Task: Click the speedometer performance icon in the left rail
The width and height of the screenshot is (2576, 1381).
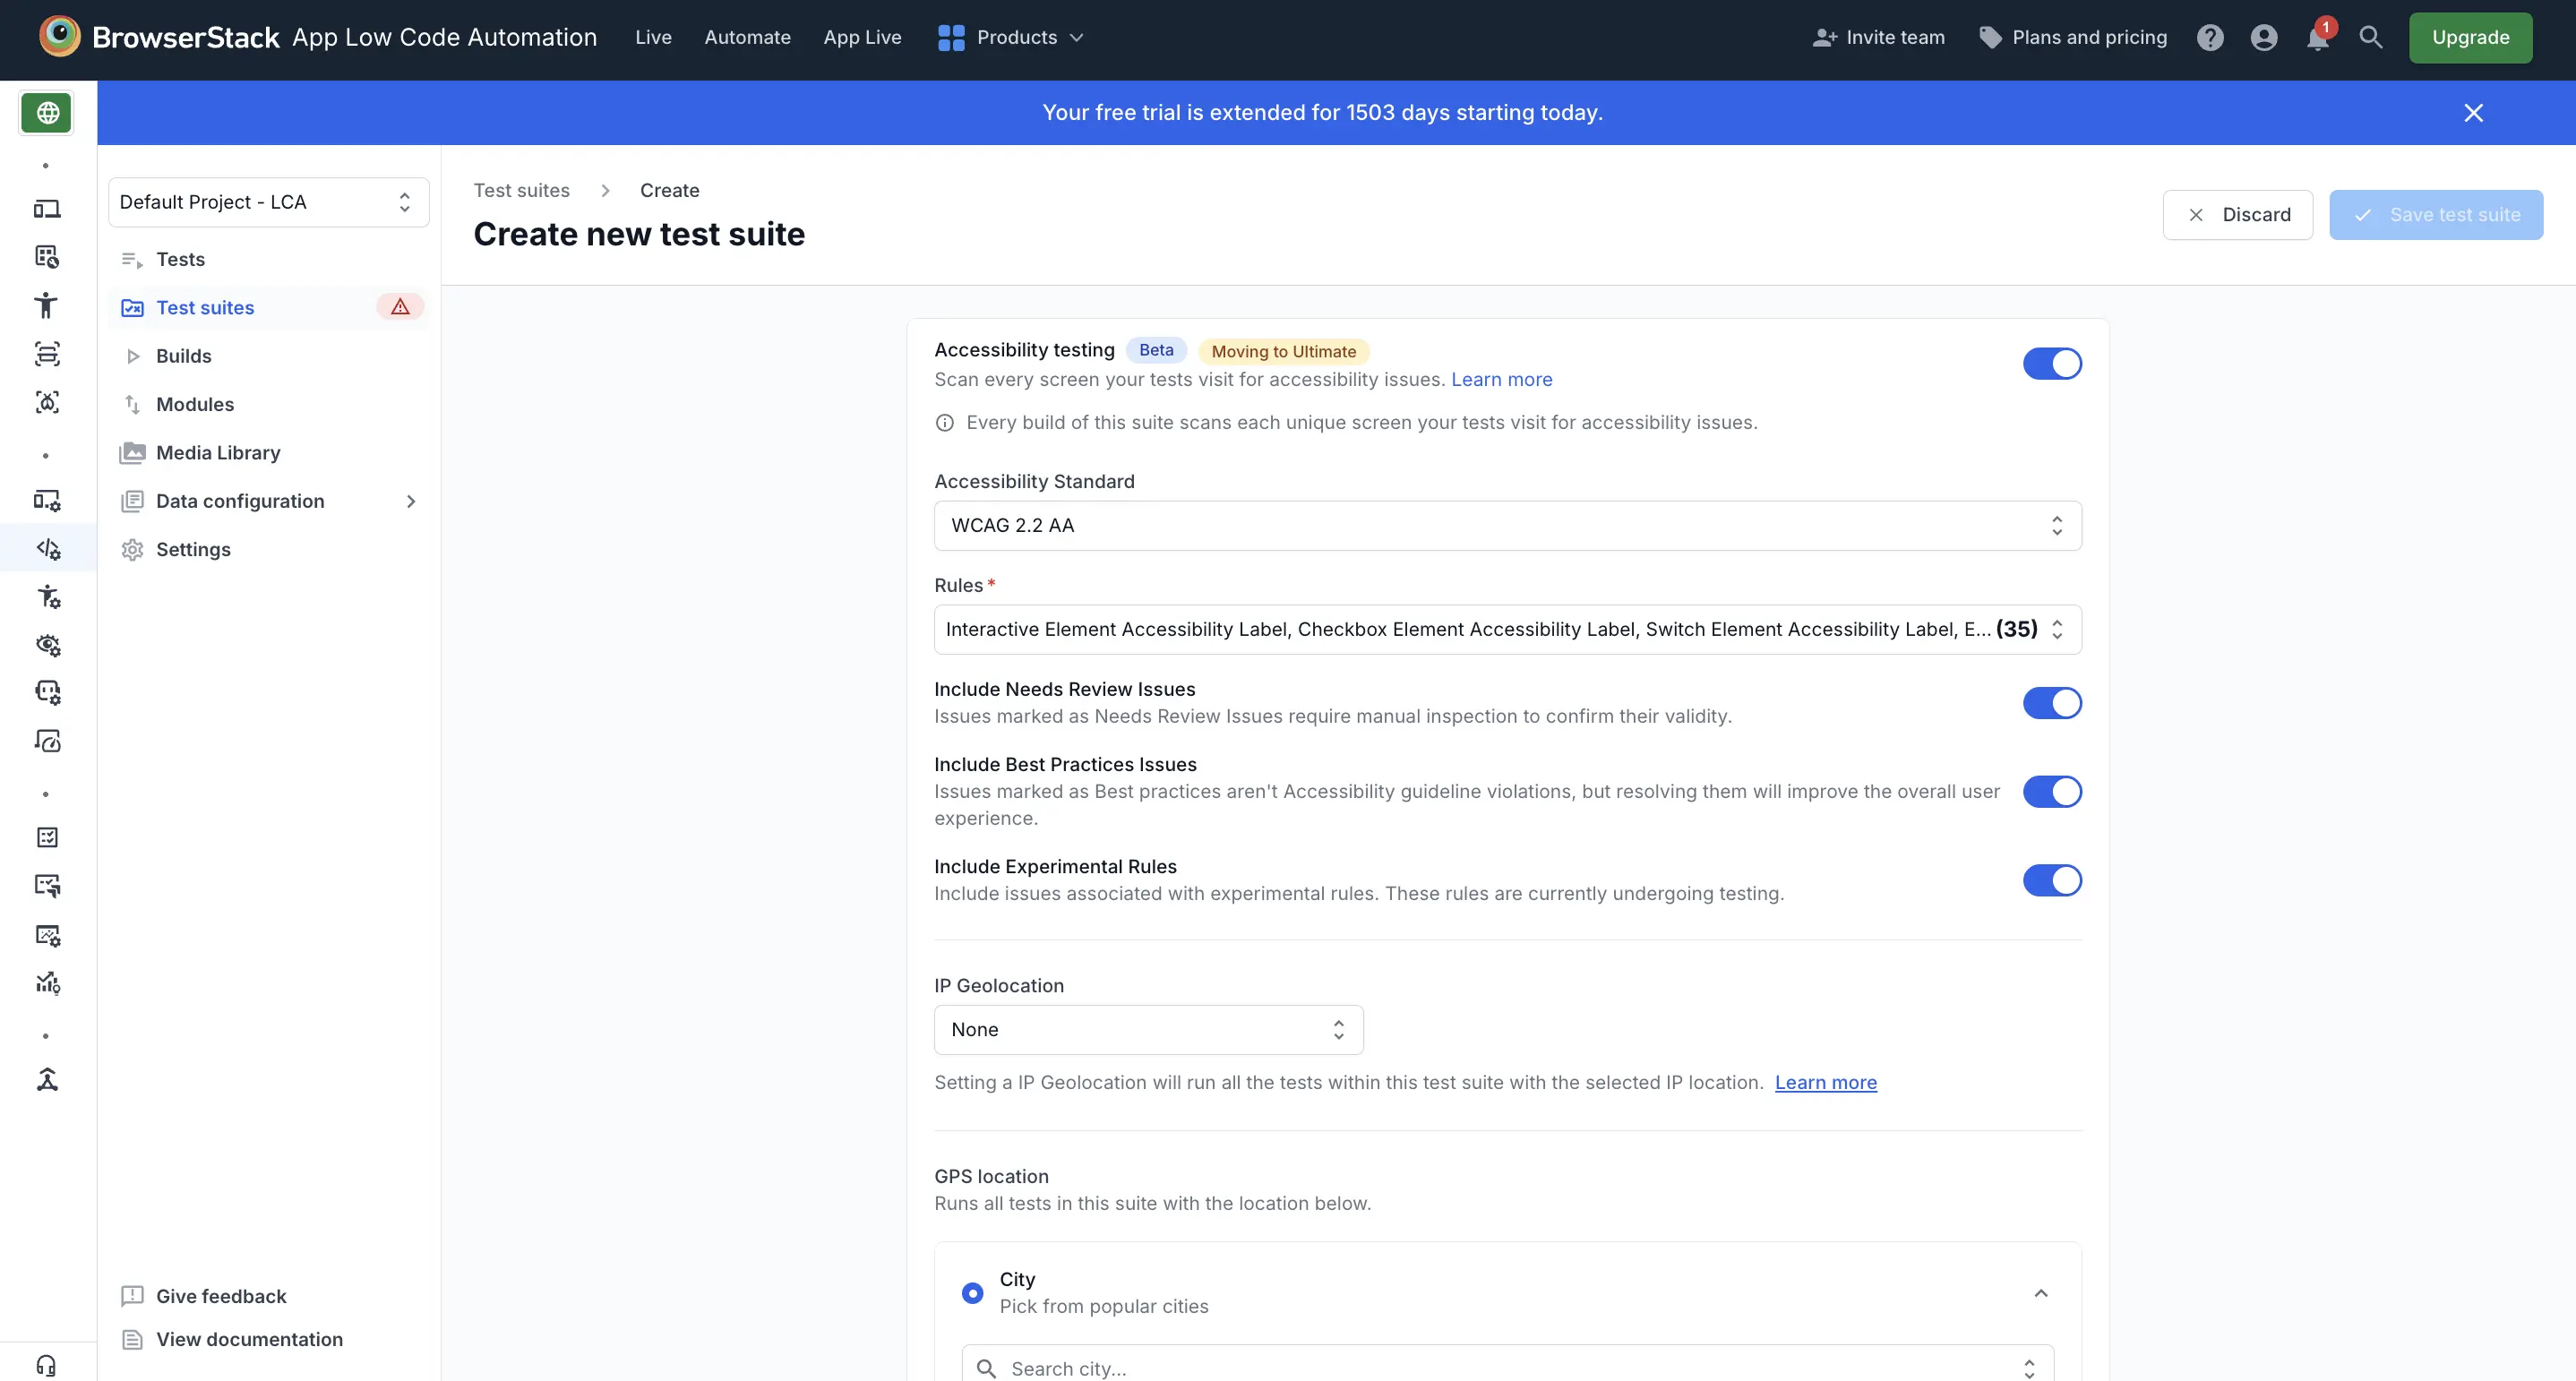Action: (48, 741)
